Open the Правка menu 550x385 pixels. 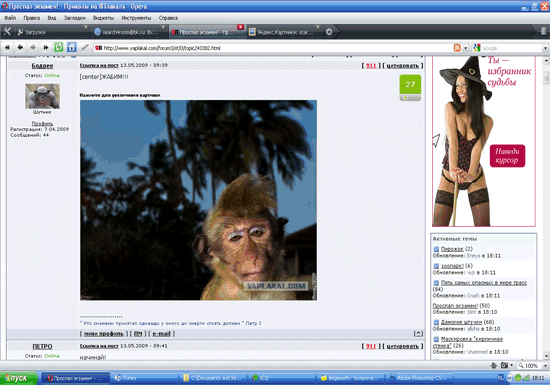pos(32,18)
